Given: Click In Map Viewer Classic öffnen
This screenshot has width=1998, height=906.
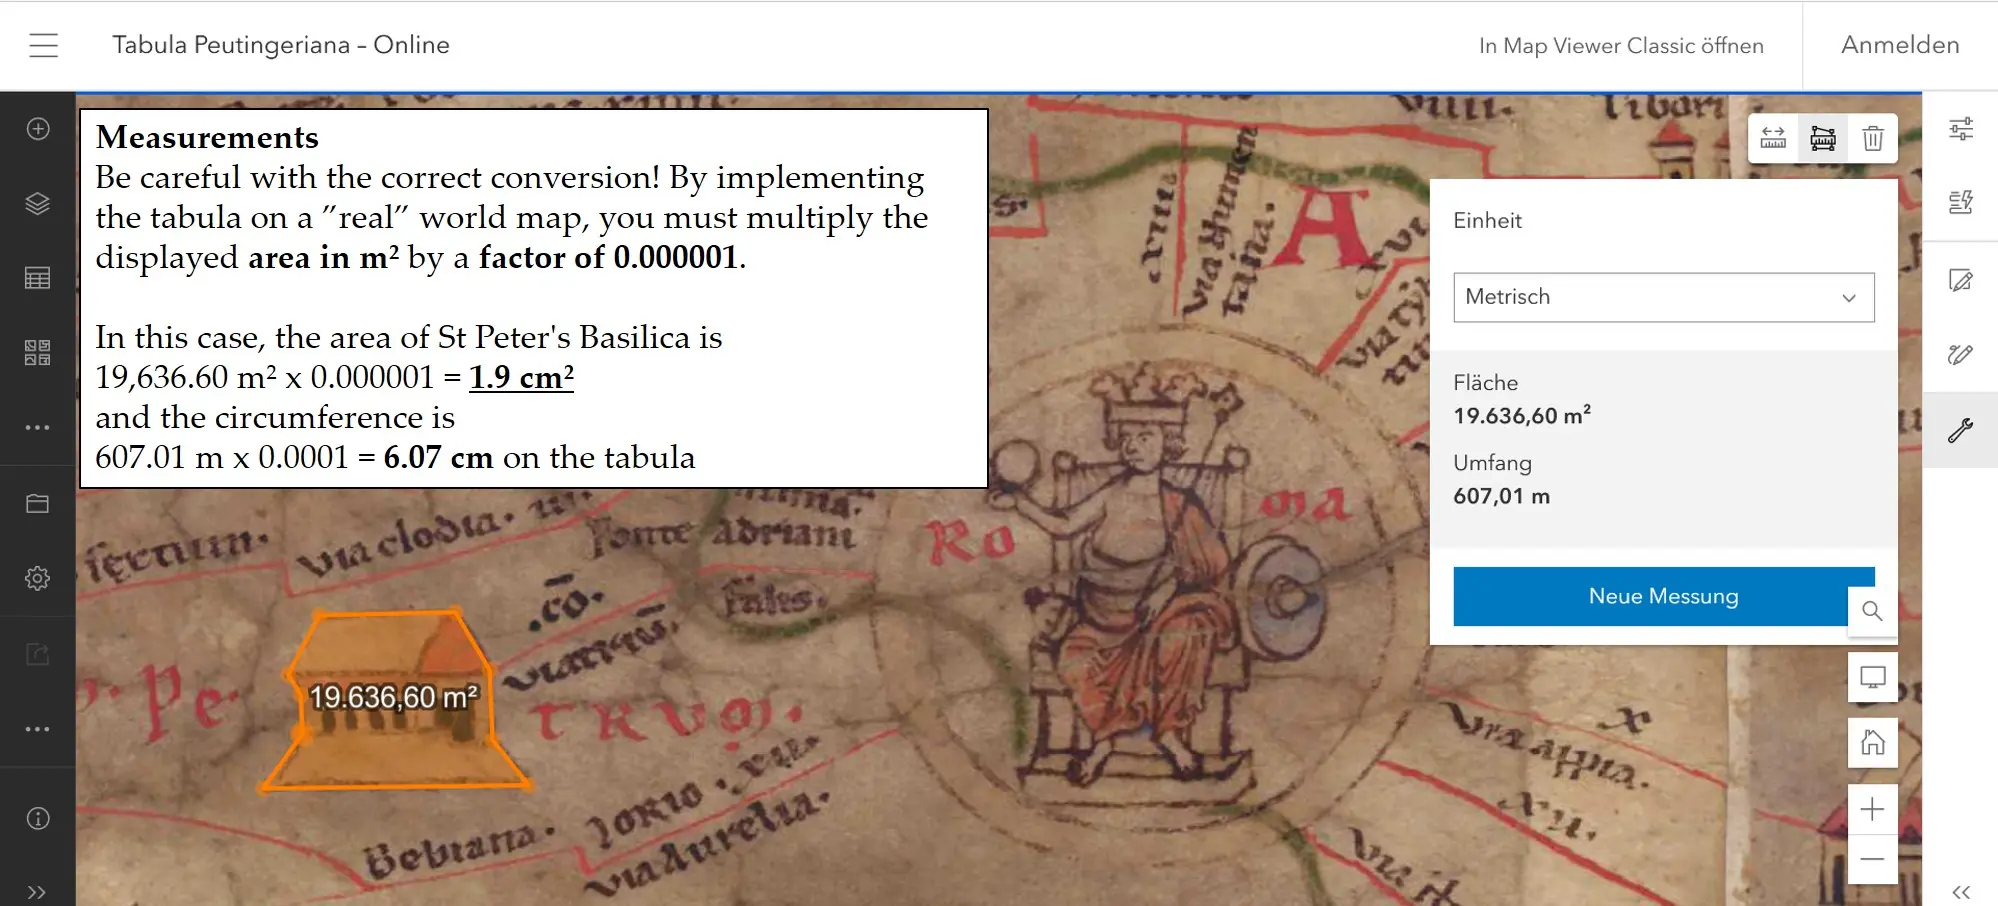Looking at the screenshot, I should [1621, 46].
